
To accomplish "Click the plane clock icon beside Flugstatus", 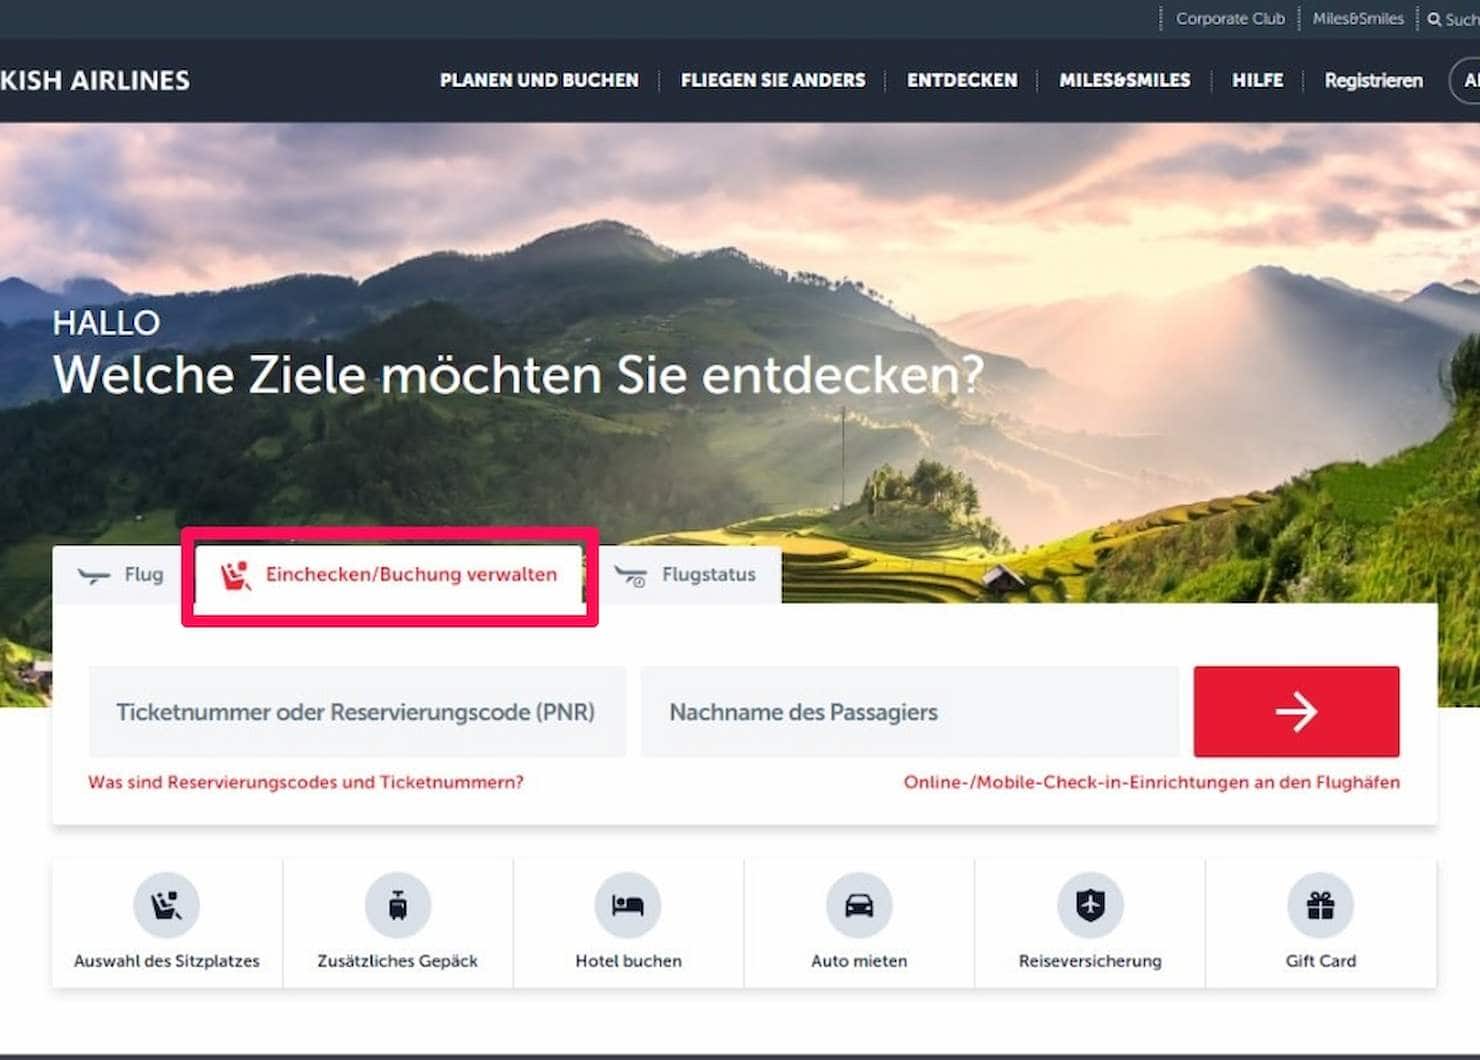I will tap(631, 575).
